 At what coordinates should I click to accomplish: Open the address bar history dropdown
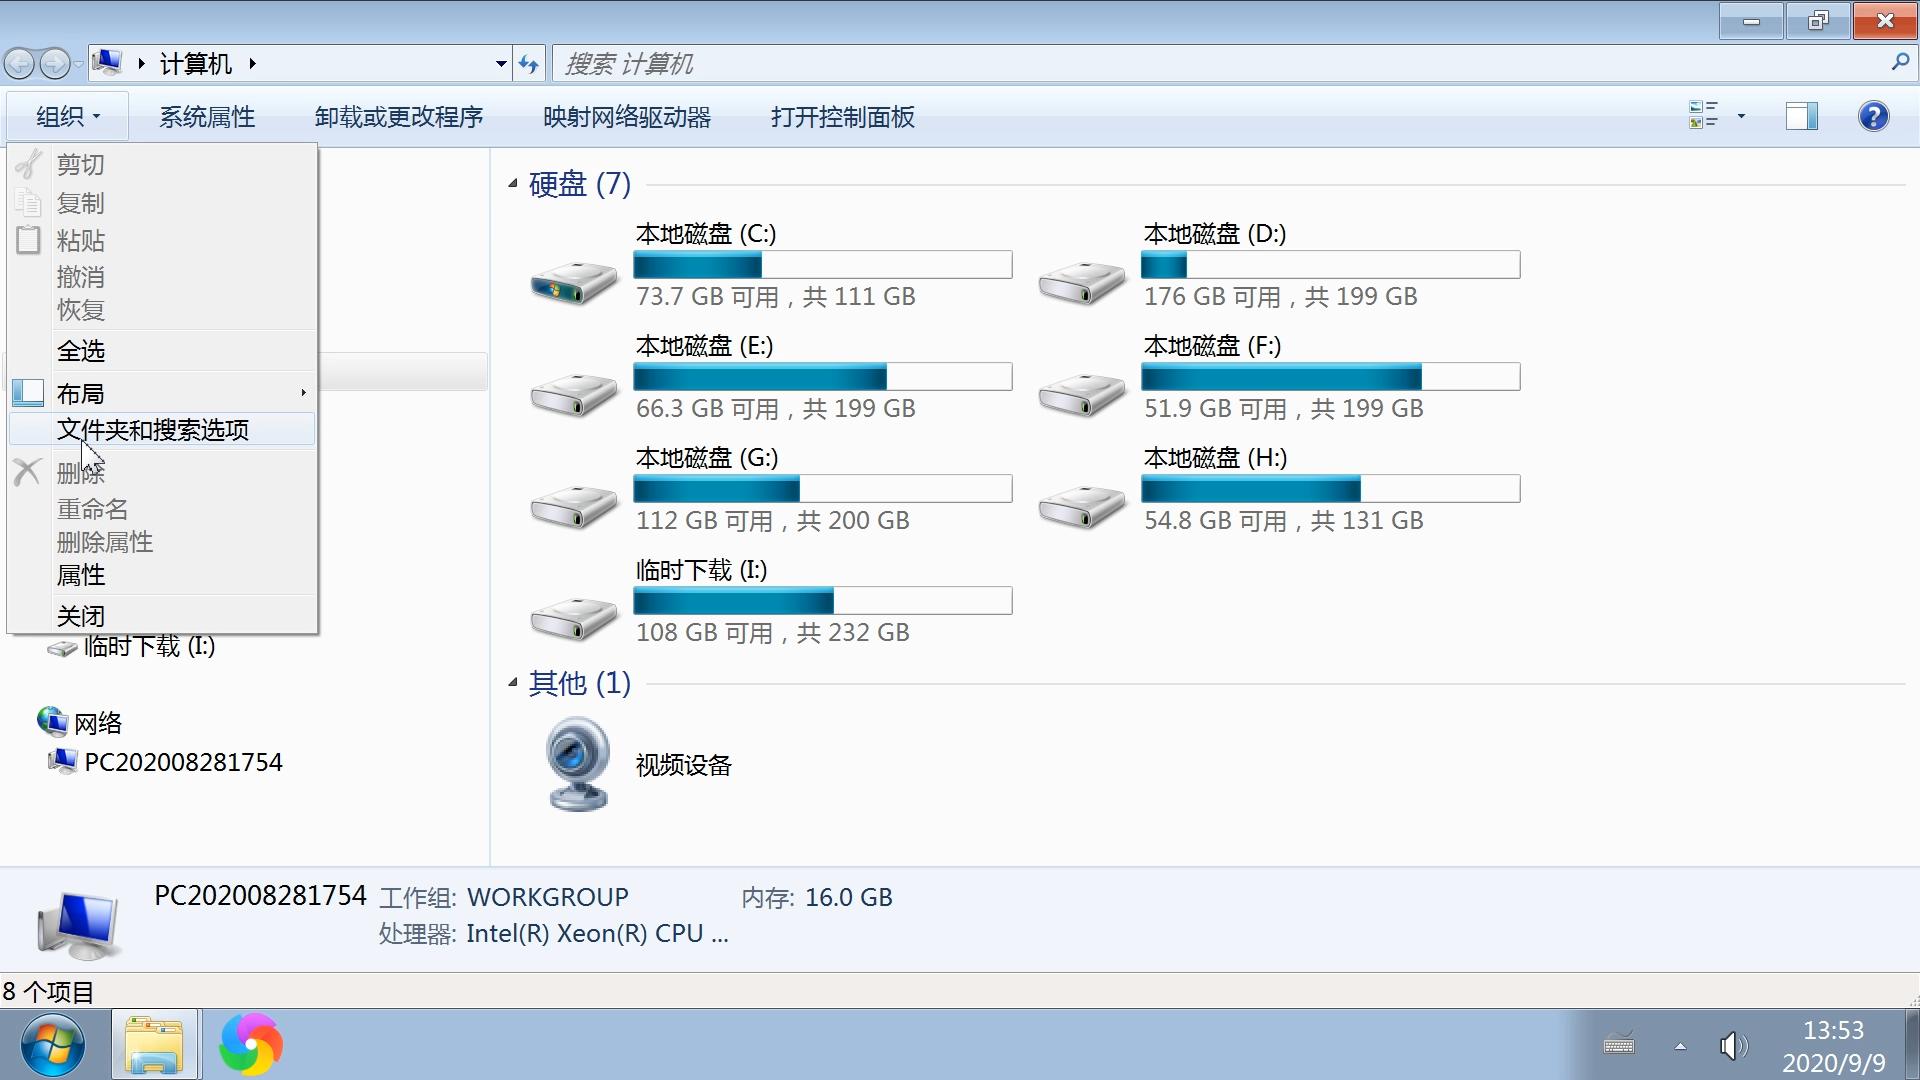pyautogui.click(x=501, y=64)
